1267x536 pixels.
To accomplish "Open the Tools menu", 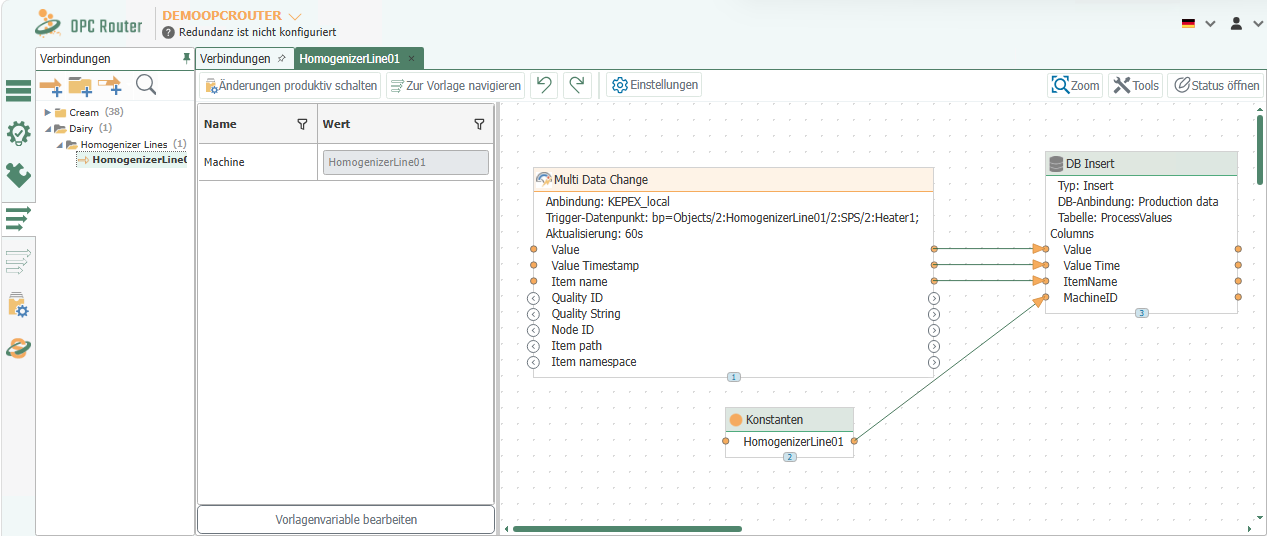I will pyautogui.click(x=1135, y=85).
